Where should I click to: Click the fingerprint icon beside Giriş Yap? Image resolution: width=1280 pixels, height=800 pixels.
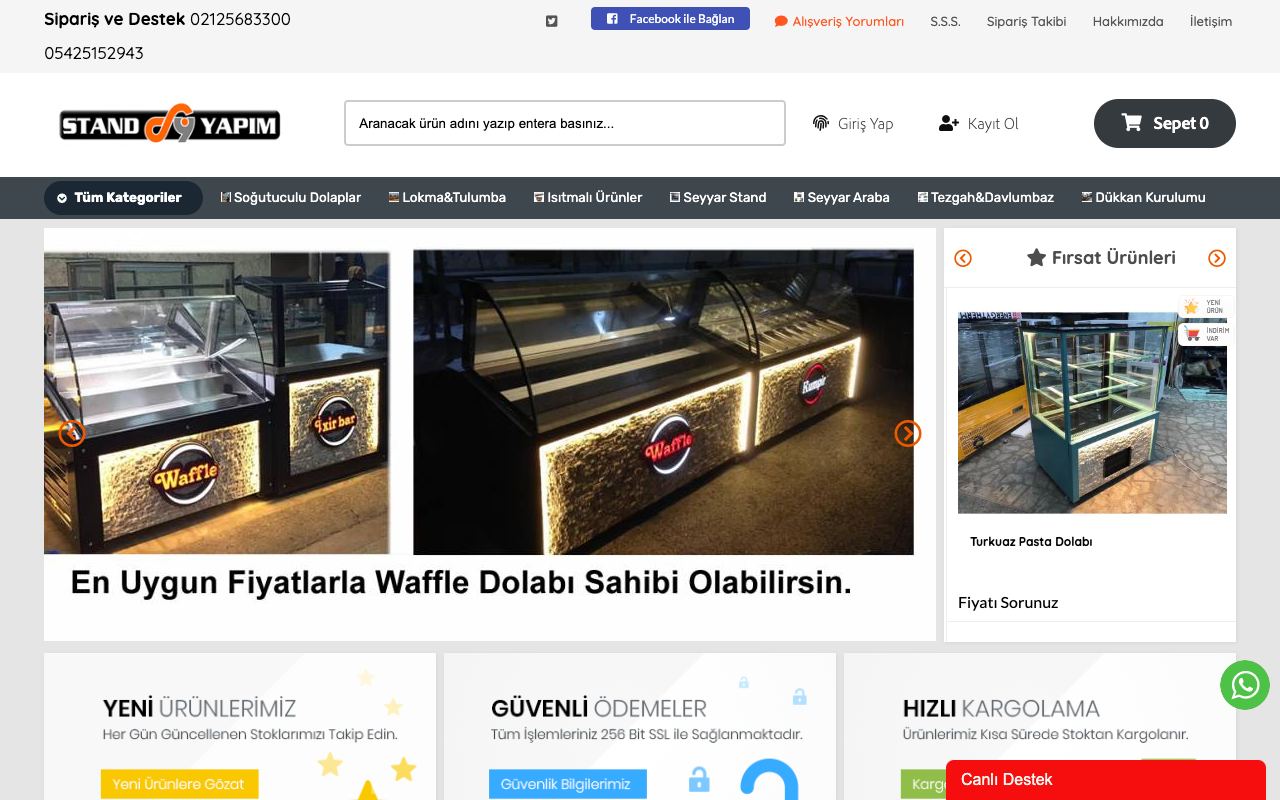pos(821,123)
